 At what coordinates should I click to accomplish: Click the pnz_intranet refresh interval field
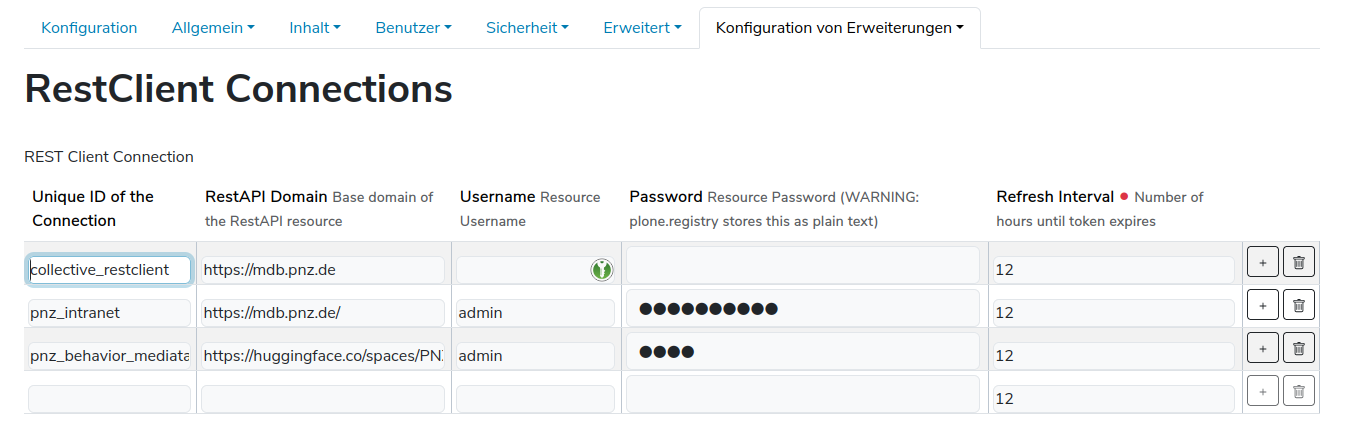pos(1113,313)
